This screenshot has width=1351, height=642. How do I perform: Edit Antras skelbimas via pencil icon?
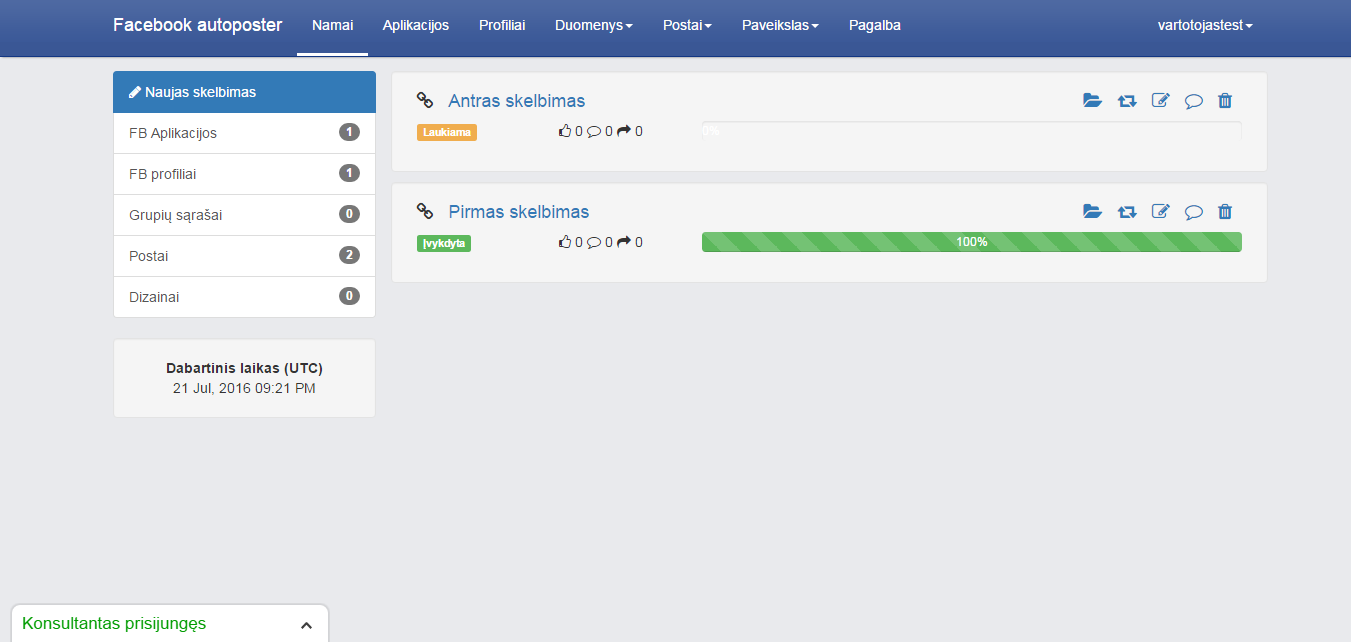point(1160,101)
